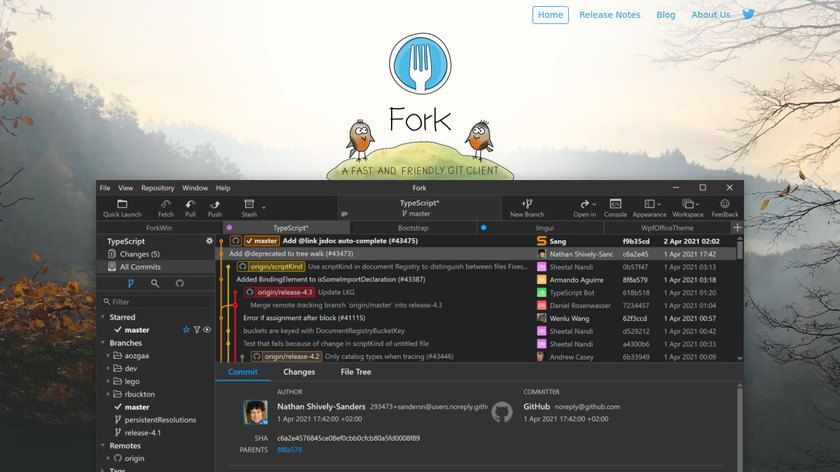Switch sidebar to branches view icon
Image resolution: width=840 pixels, height=472 pixels.
coord(130,283)
